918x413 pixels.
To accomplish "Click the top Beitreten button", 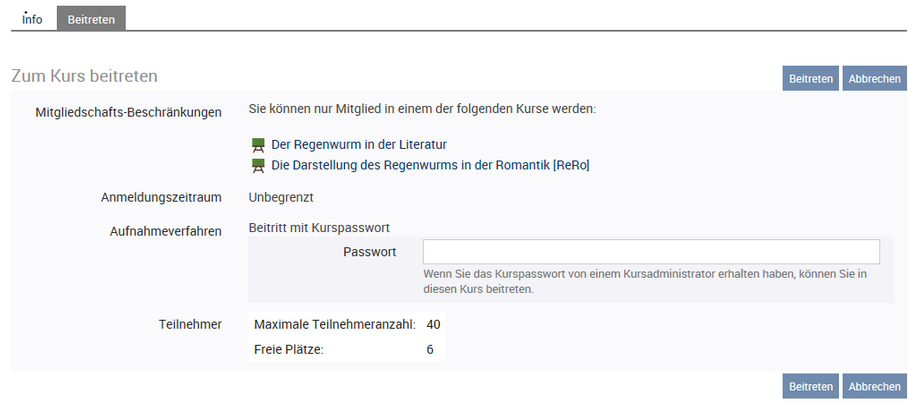I will (x=810, y=78).
